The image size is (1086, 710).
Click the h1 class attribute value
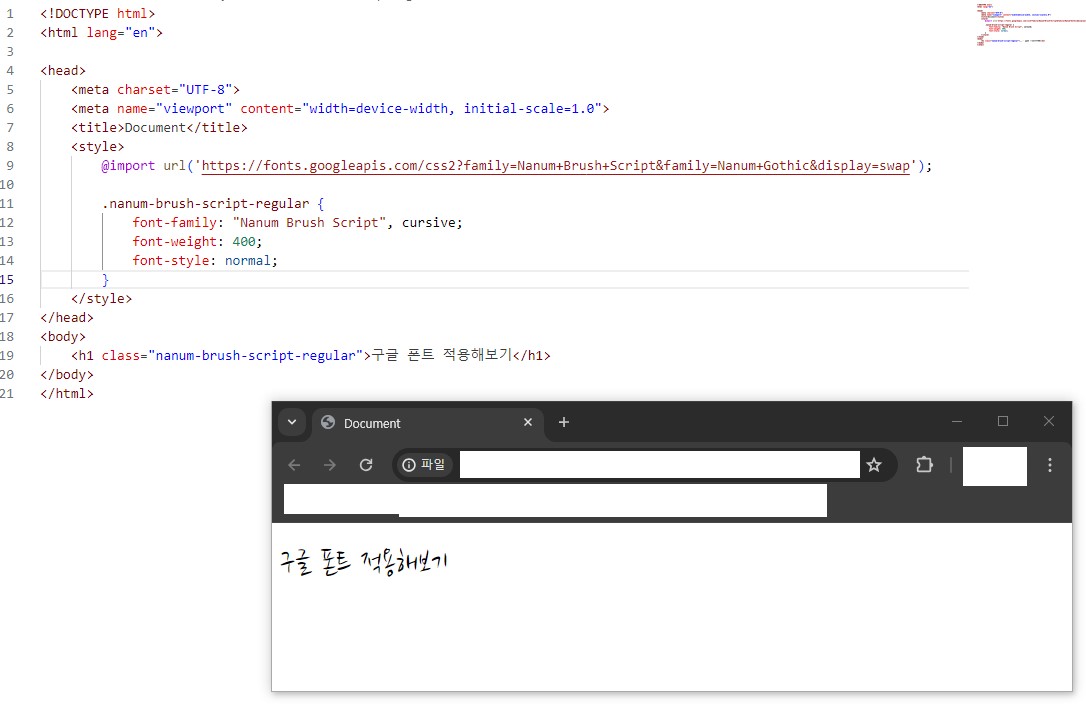(x=256, y=355)
